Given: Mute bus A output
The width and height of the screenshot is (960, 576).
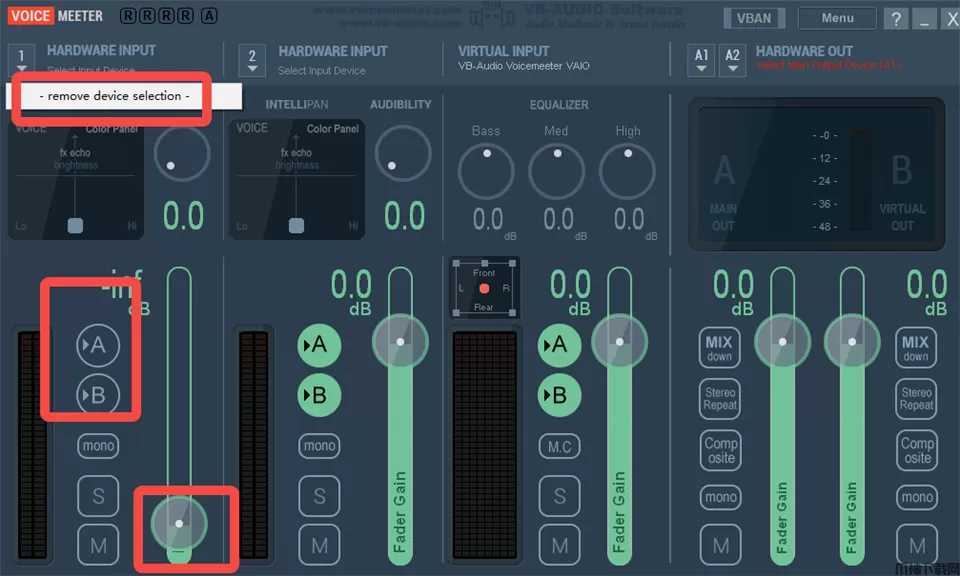Looking at the screenshot, I should click(721, 545).
